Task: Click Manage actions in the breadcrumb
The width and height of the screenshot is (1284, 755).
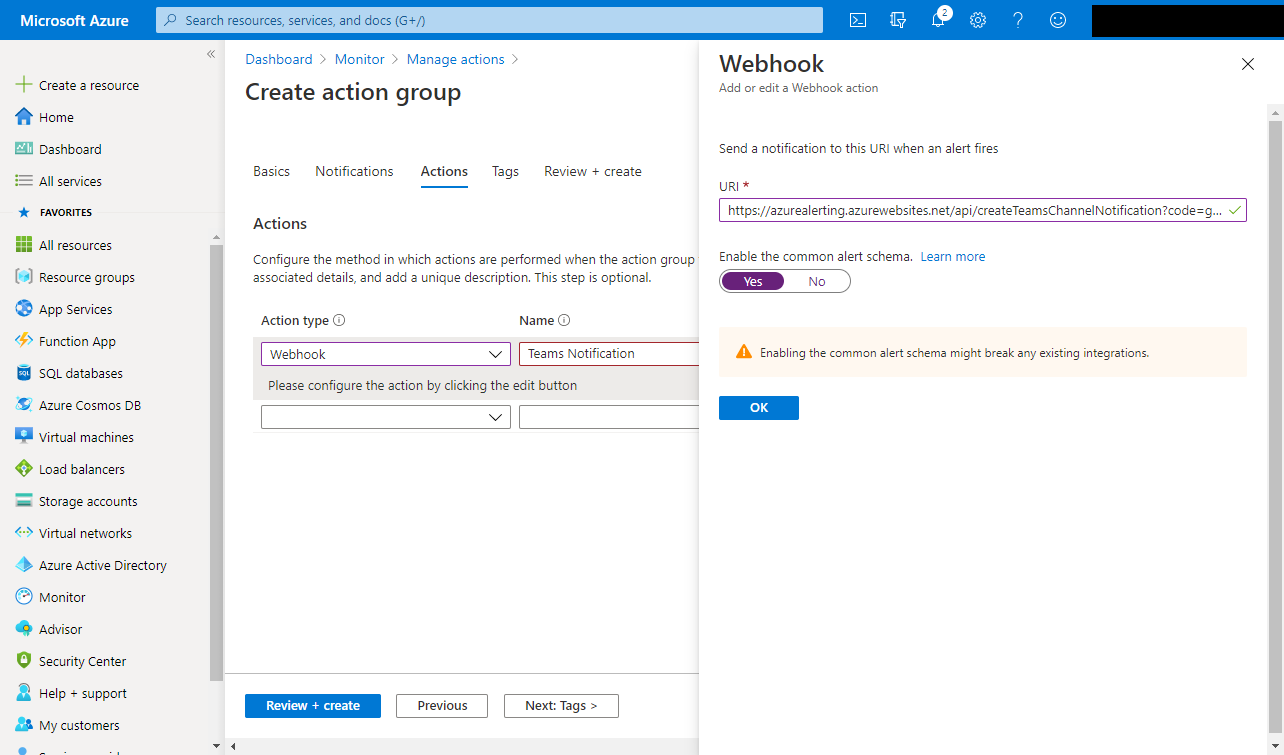Action: [x=456, y=59]
